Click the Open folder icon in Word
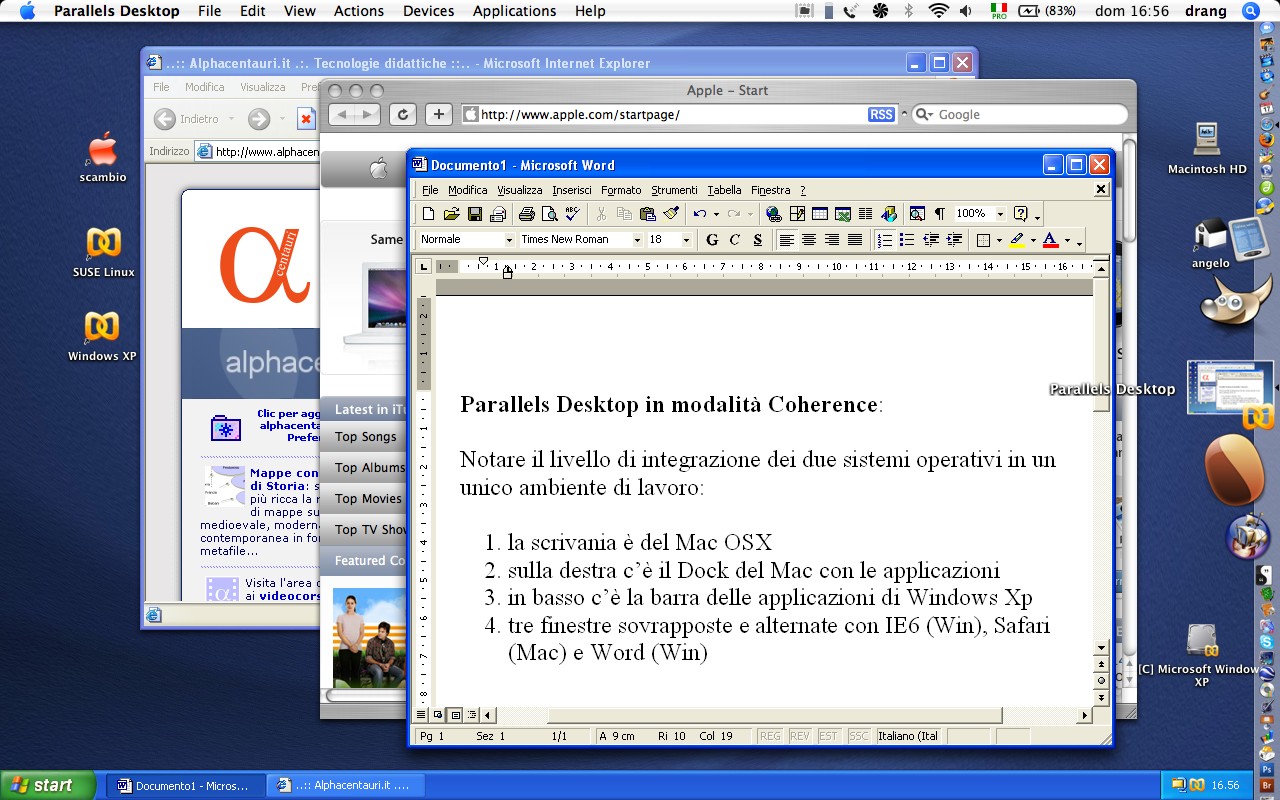Screen dimensions: 1280x800 click(x=452, y=214)
